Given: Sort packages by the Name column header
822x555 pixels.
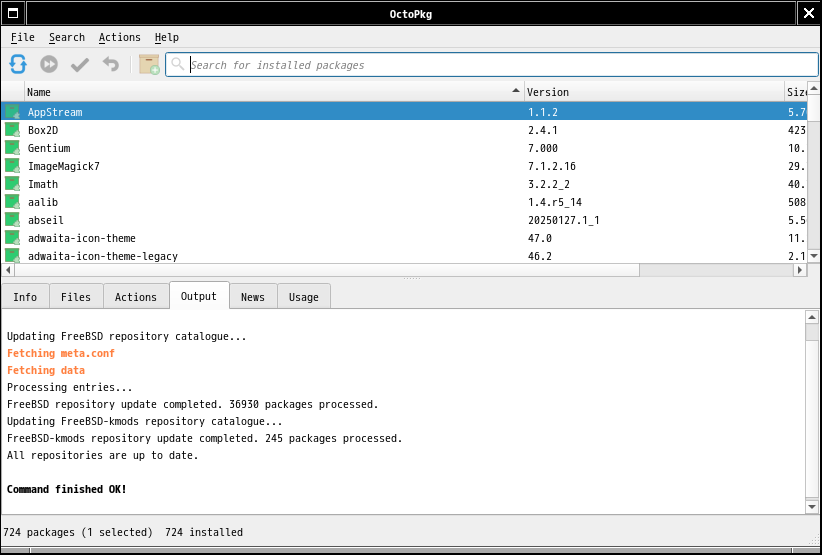Looking at the screenshot, I should pyautogui.click(x=270, y=92).
